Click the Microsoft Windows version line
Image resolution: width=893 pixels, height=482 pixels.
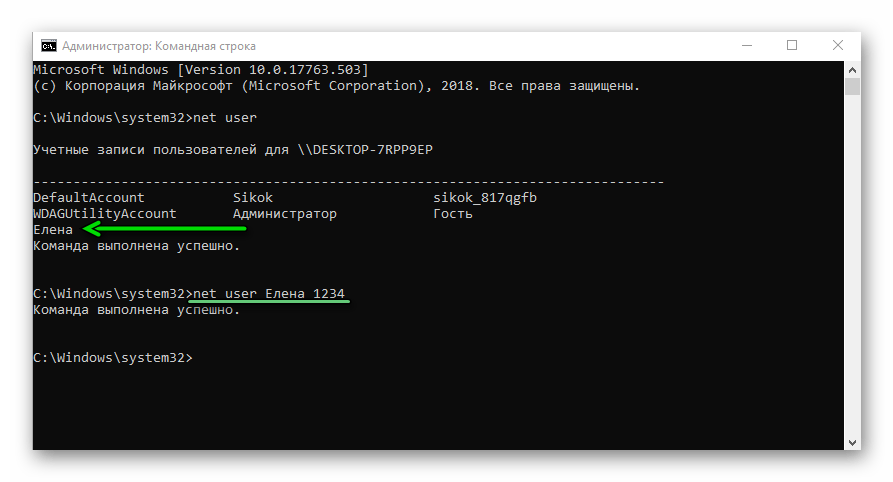coord(200,70)
